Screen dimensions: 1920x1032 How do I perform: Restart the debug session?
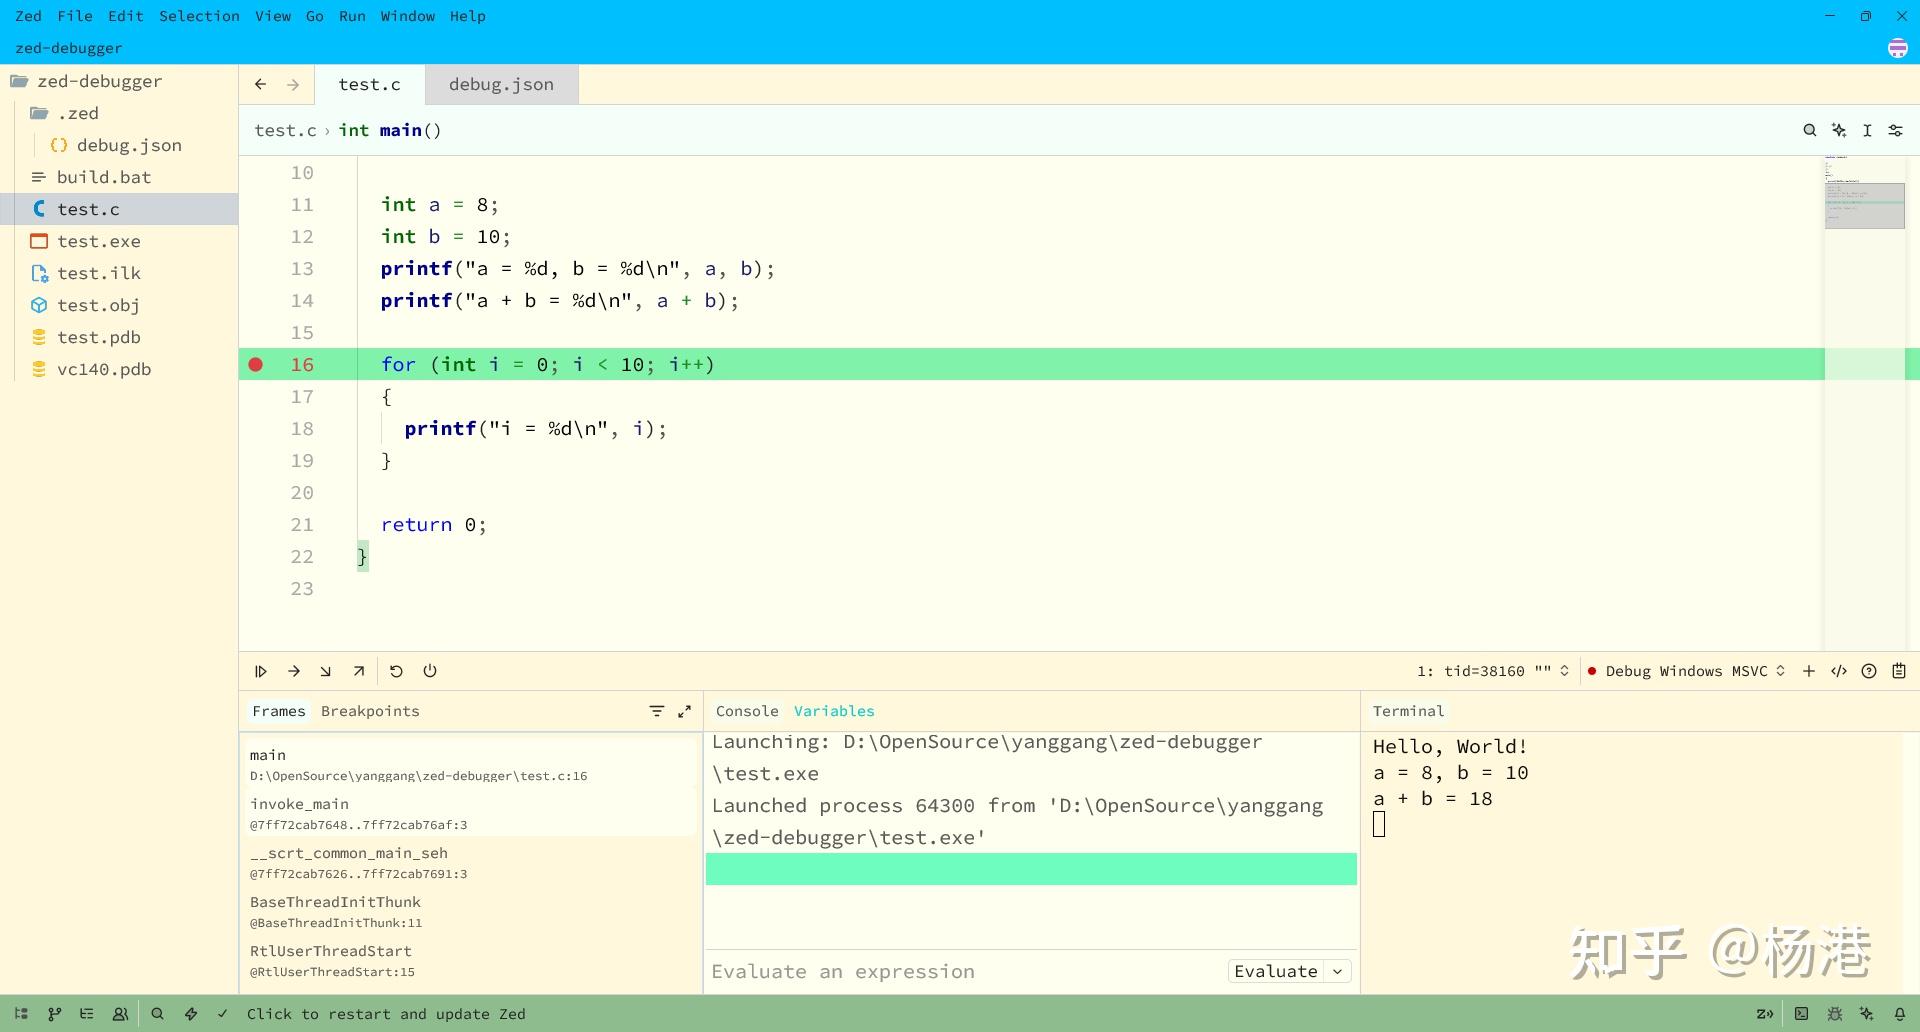click(x=395, y=671)
